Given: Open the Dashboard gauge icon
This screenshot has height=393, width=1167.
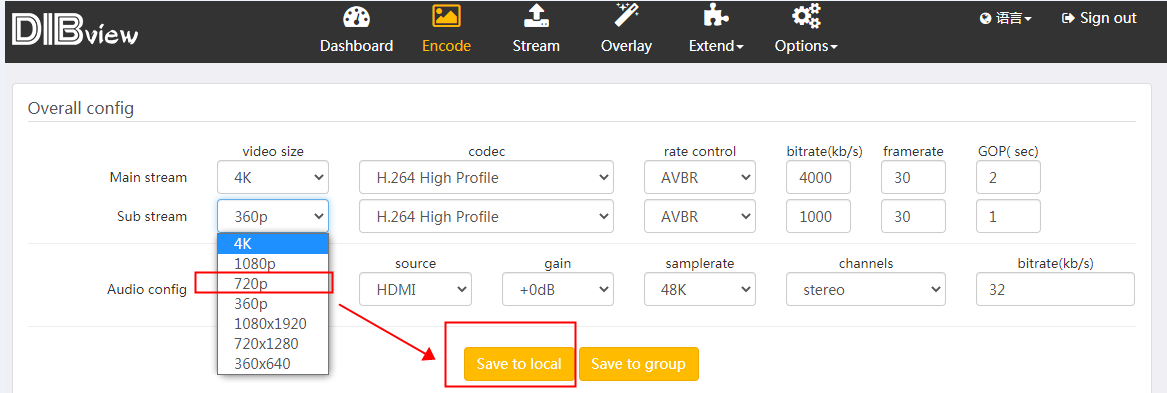Looking at the screenshot, I should [x=357, y=16].
